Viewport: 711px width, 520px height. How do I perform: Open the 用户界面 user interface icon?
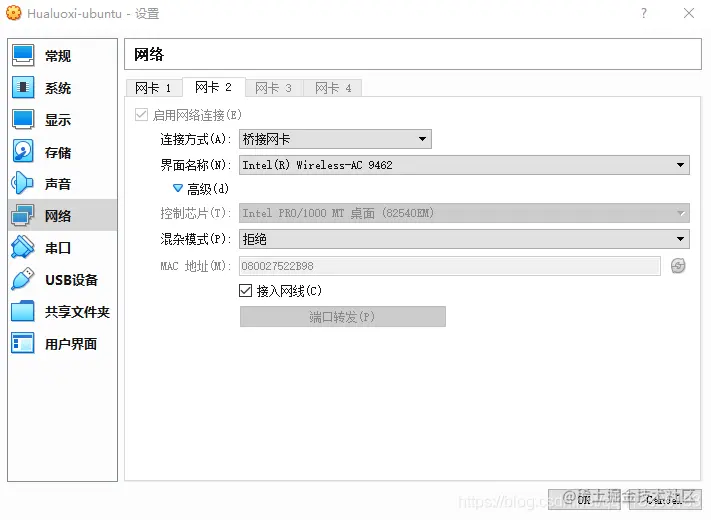(x=23, y=344)
